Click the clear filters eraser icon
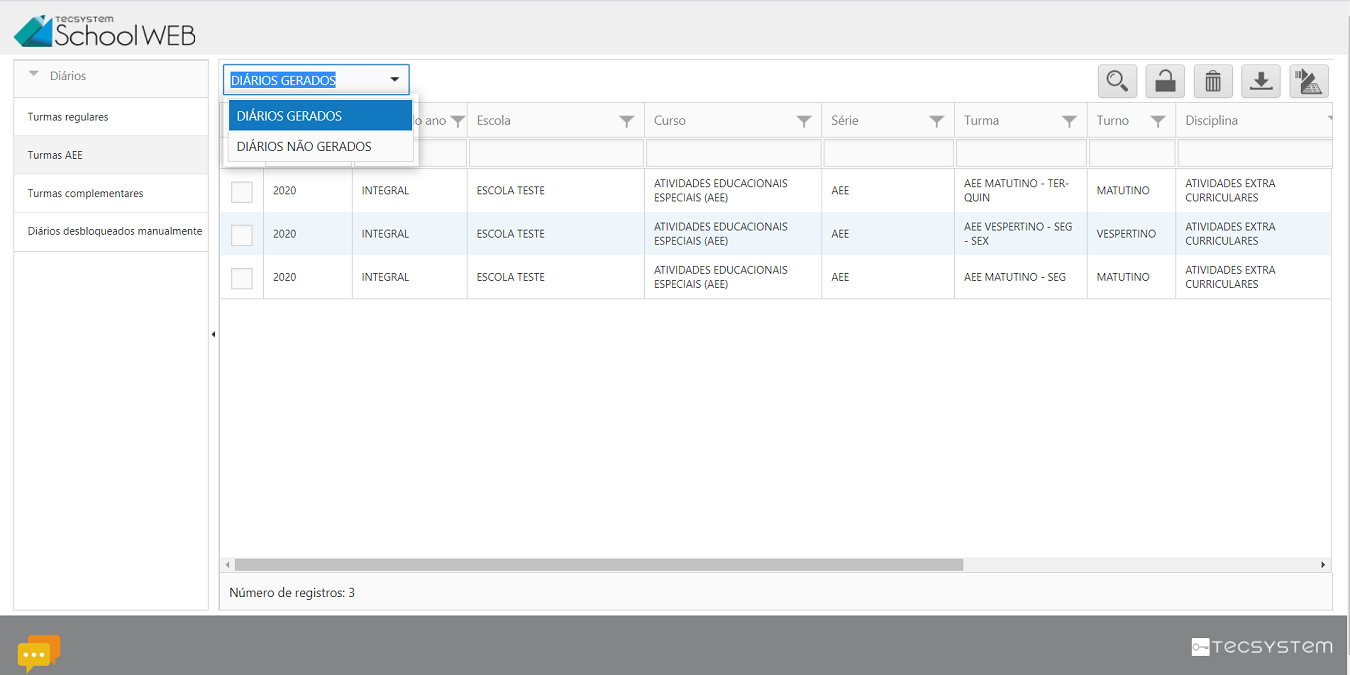The height and width of the screenshot is (675, 1350). point(1309,81)
